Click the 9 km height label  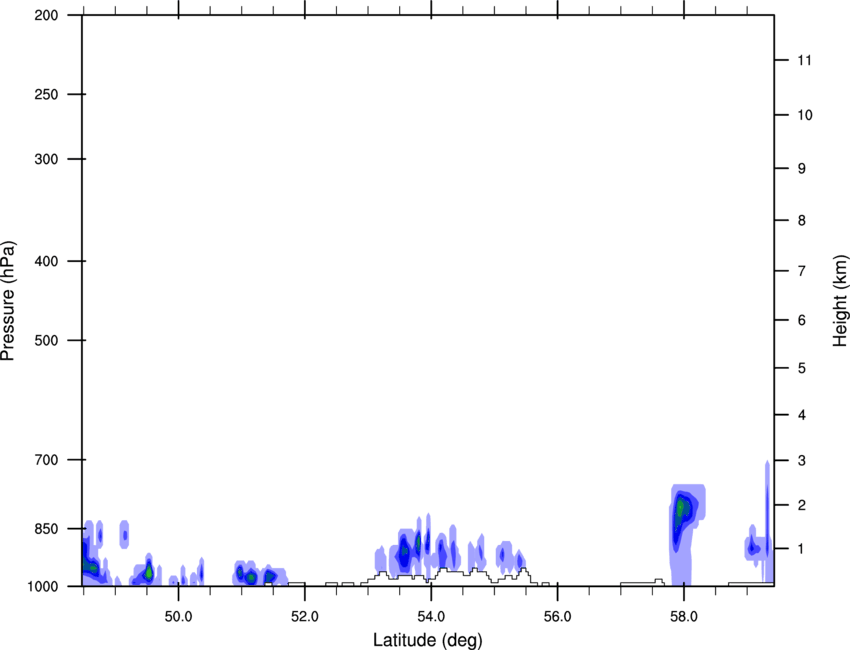802,169
